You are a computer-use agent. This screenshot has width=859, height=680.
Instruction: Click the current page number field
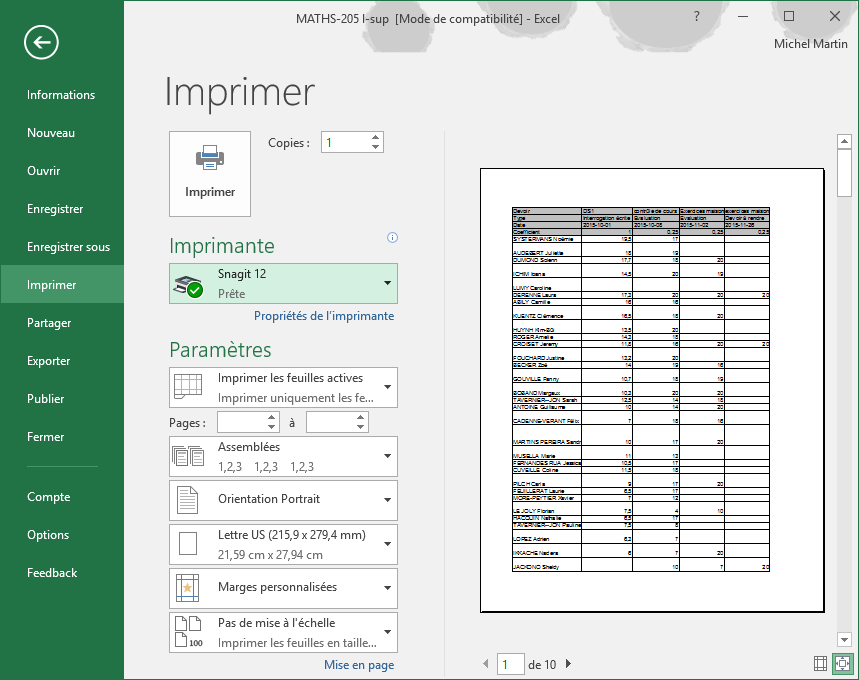[511, 664]
